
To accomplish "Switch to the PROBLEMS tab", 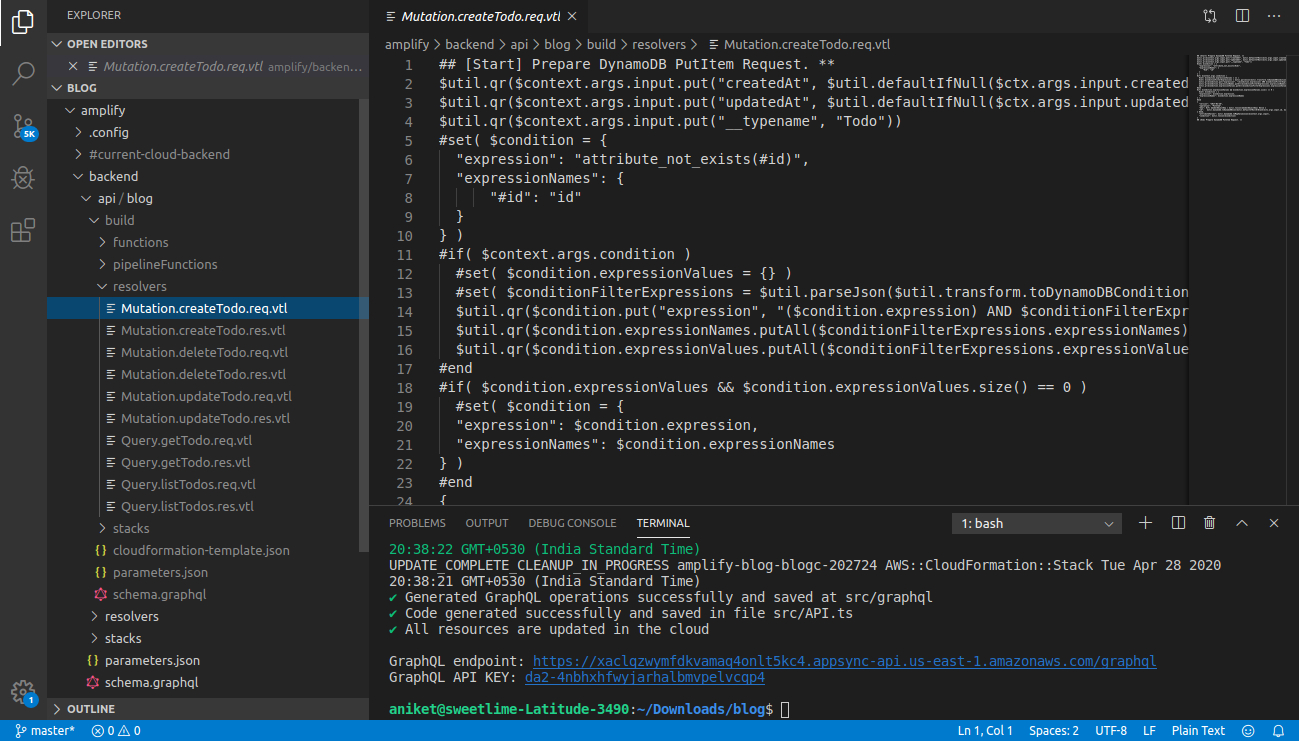I will click(x=417, y=523).
